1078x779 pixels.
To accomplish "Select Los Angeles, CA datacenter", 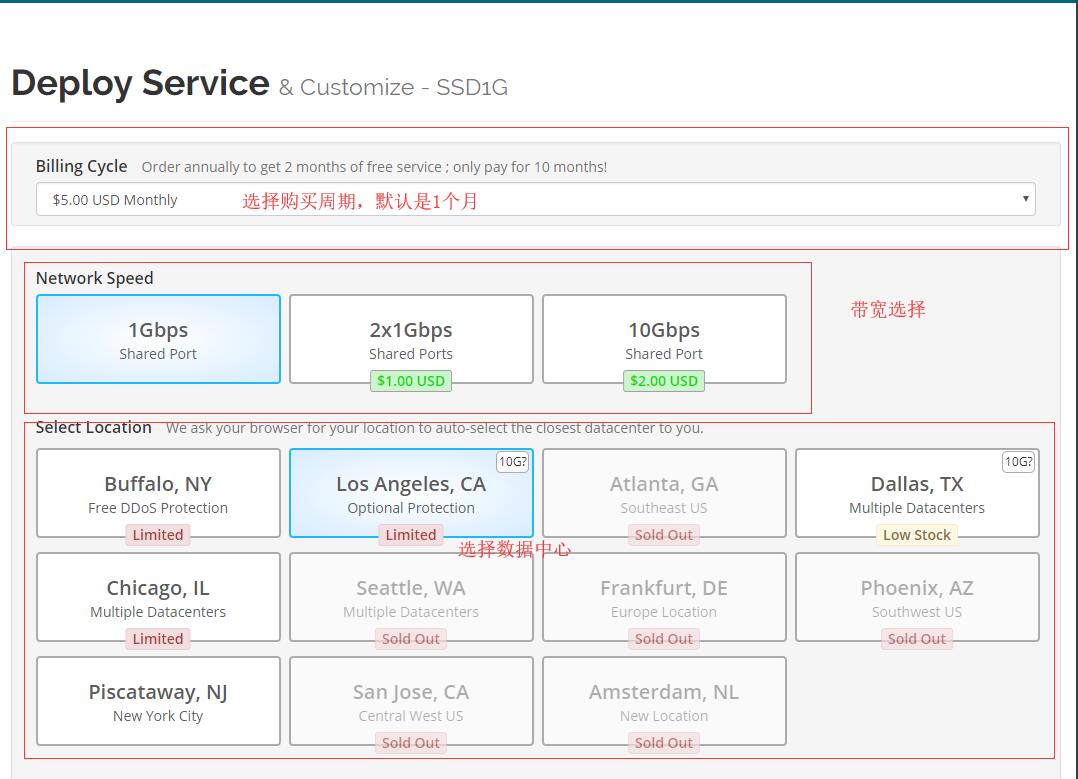I will 411,492.
